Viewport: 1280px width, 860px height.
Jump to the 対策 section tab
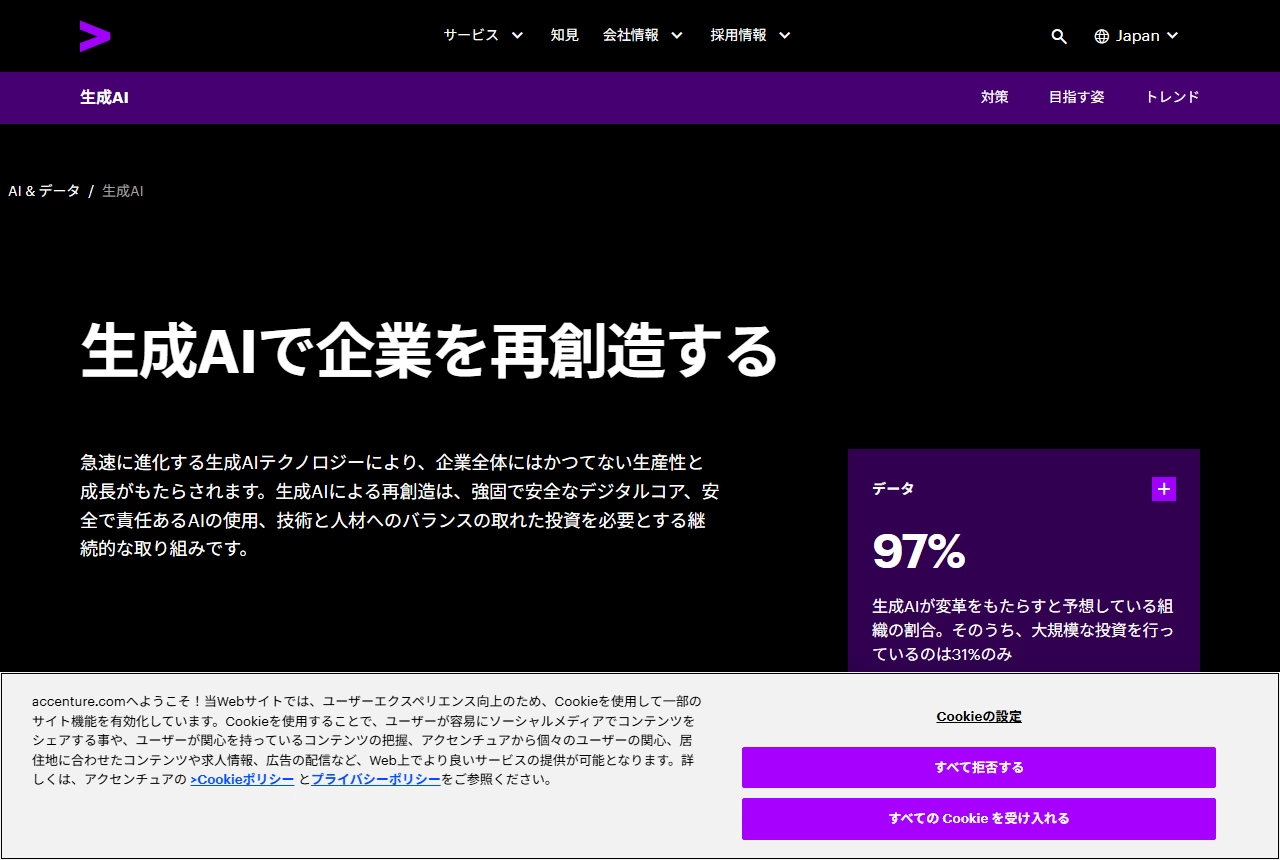(x=995, y=97)
